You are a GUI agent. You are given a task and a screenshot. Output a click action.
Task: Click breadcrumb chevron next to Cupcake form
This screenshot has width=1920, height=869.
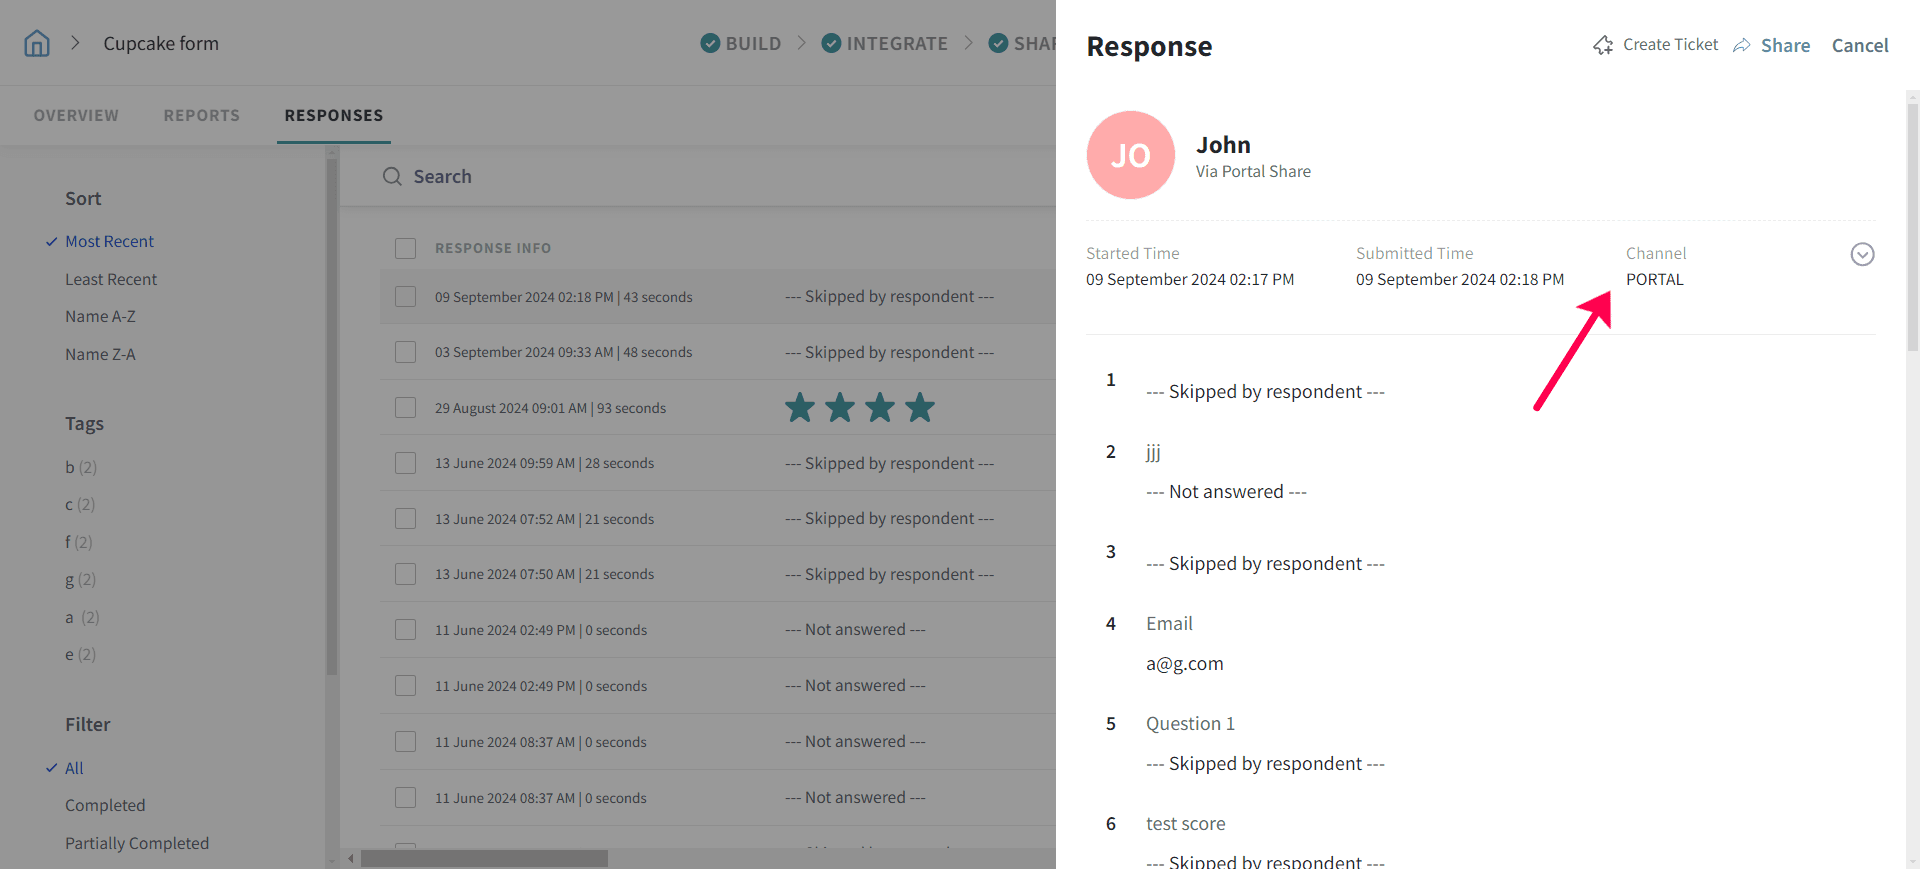[75, 43]
